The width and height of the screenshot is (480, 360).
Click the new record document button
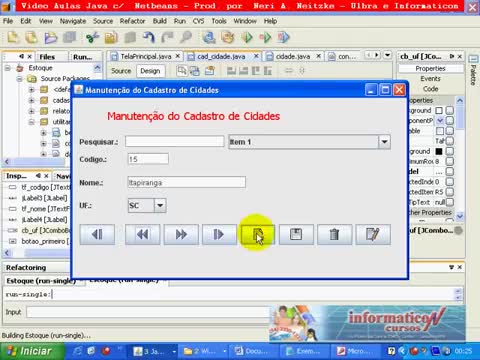point(258,235)
